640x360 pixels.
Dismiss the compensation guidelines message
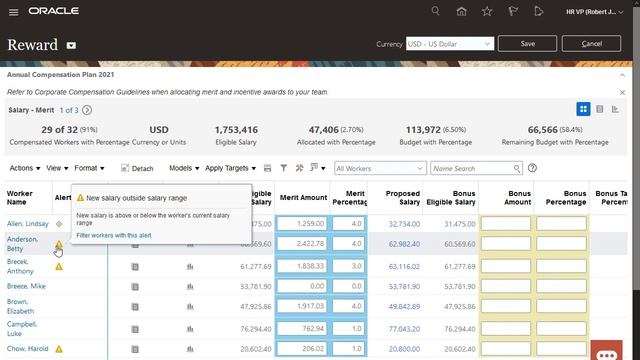pyautogui.click(x=622, y=93)
